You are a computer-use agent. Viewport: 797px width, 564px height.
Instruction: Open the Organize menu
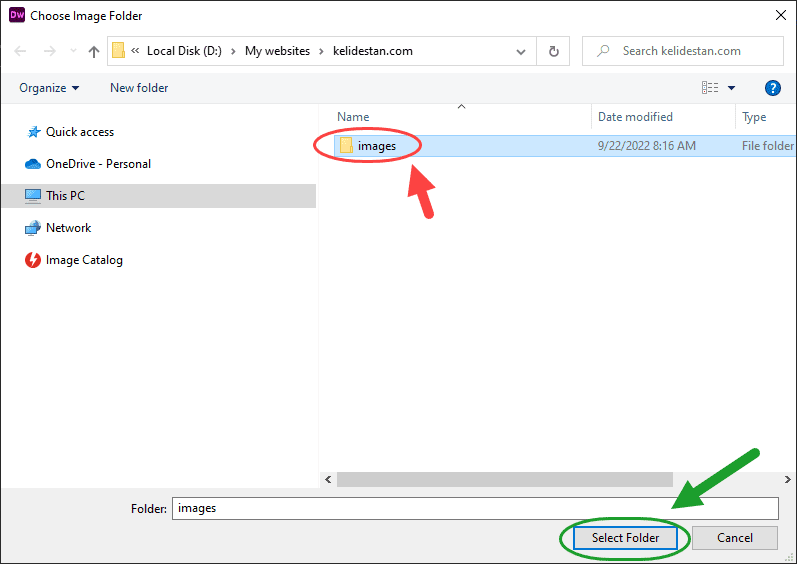pos(49,88)
